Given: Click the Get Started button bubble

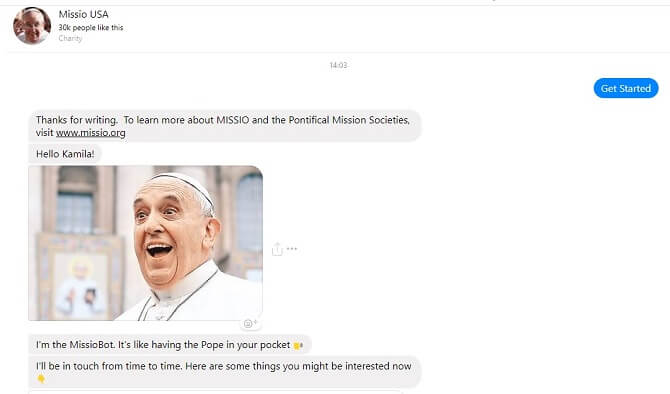Looking at the screenshot, I should coord(626,88).
